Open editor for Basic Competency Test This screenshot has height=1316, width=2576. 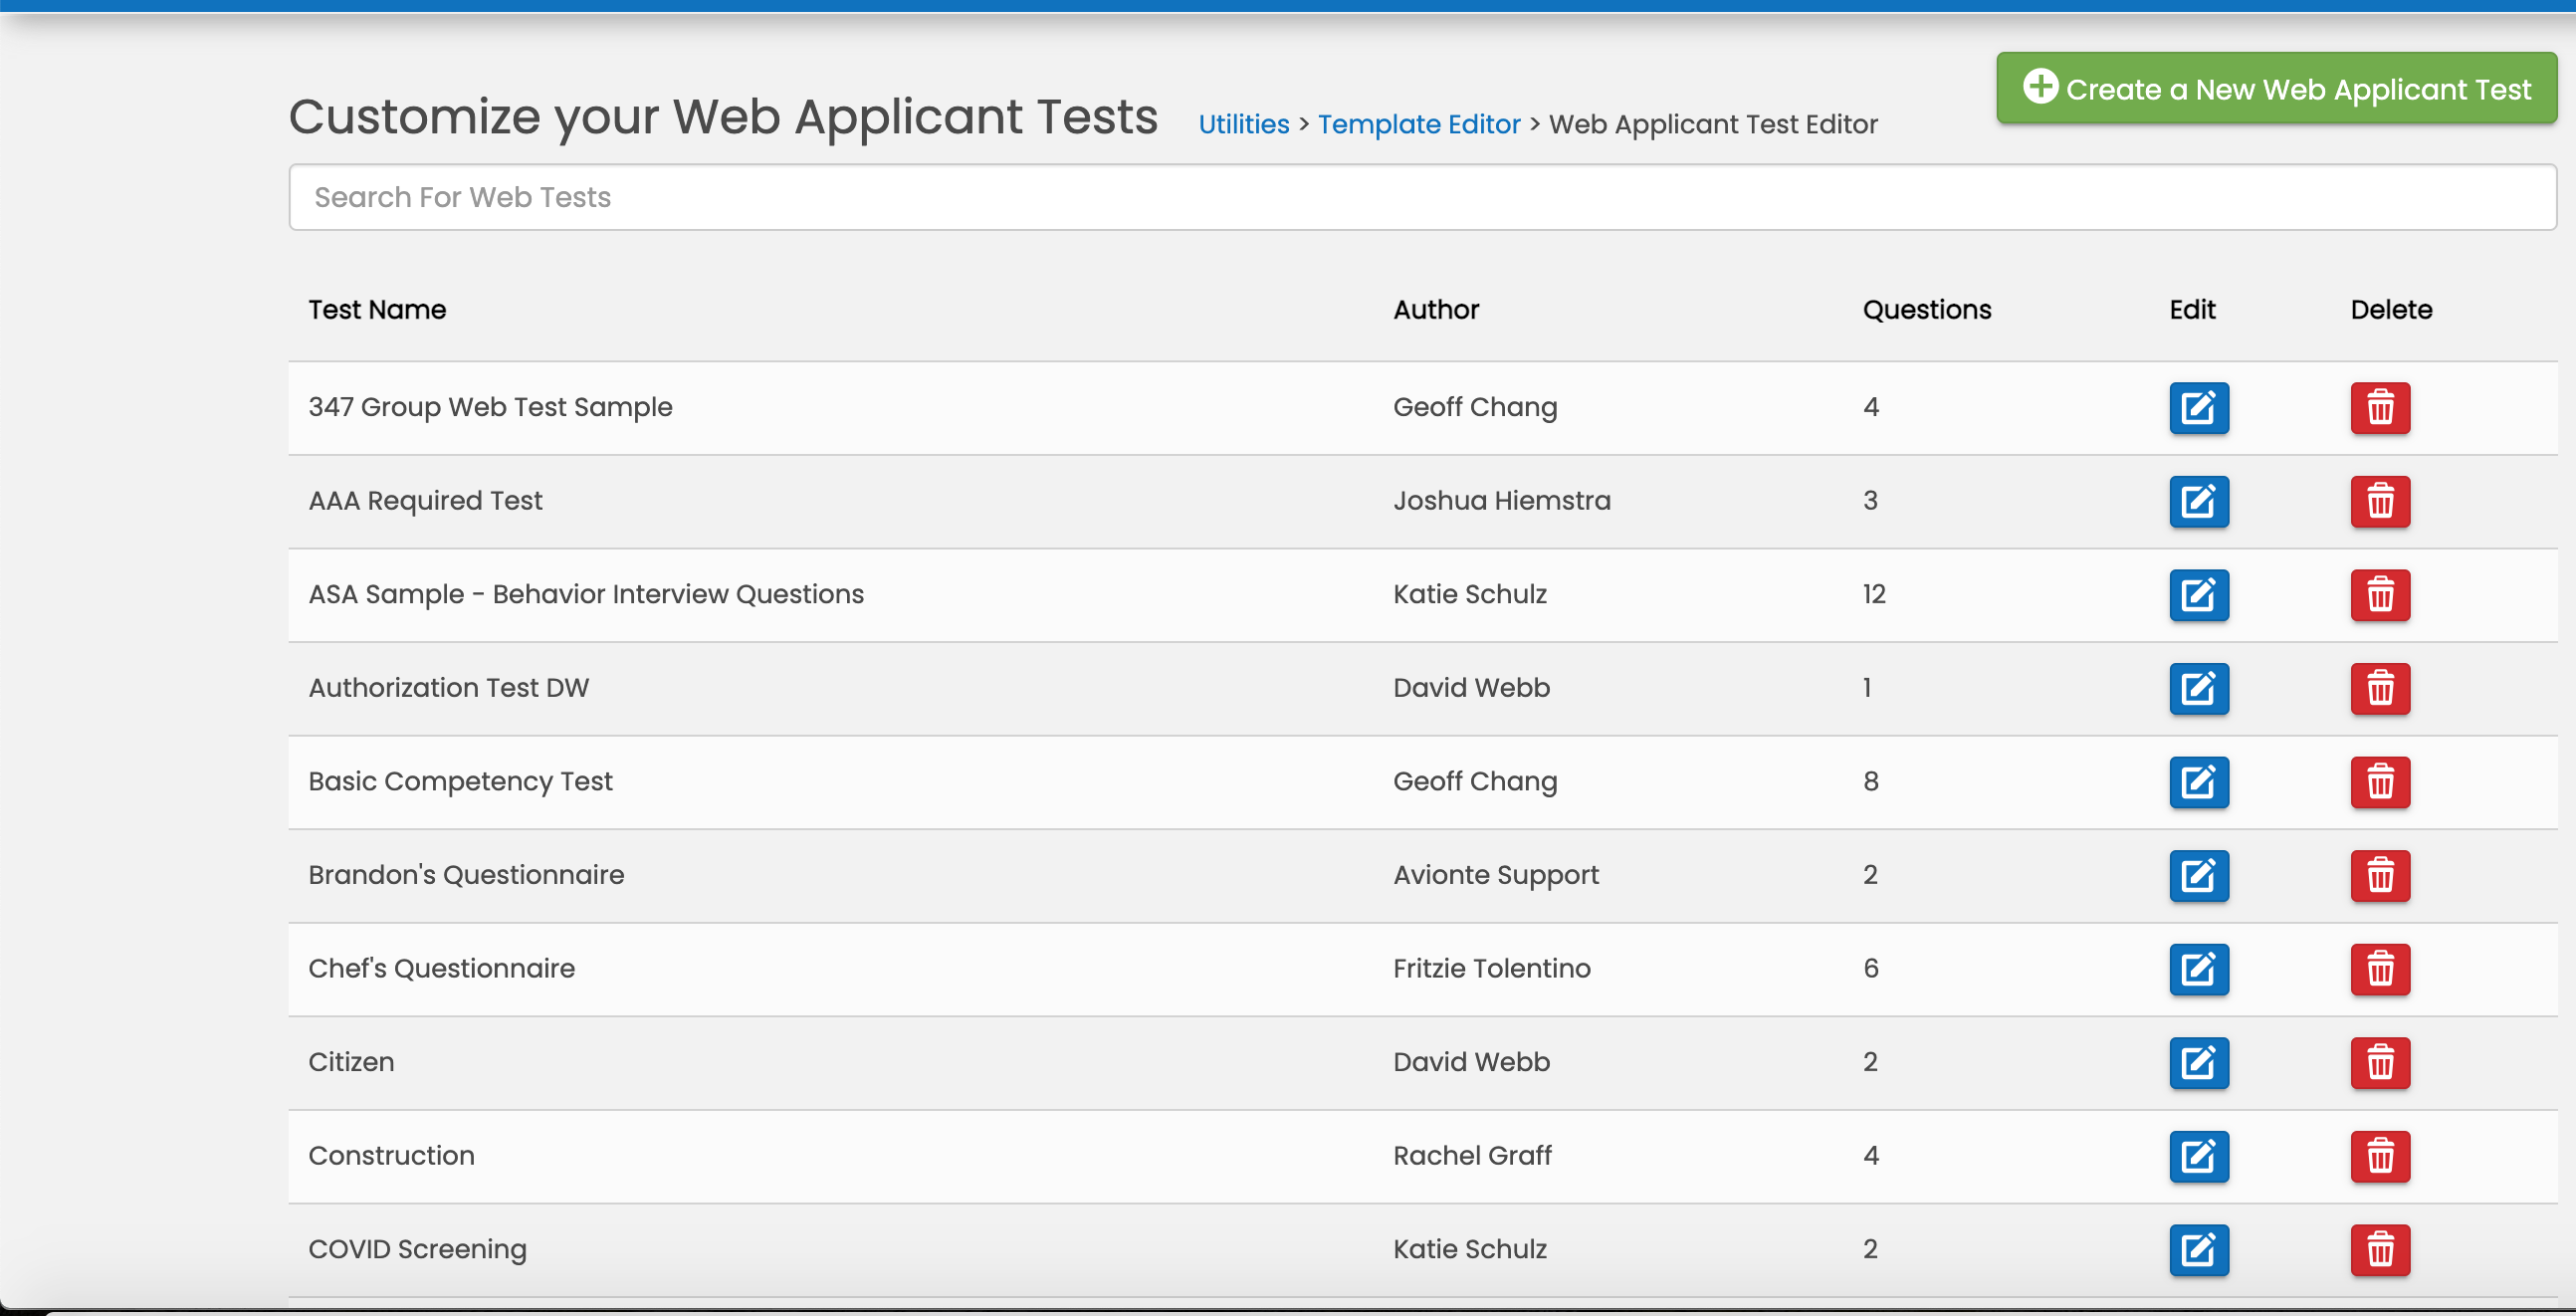[x=2198, y=782]
